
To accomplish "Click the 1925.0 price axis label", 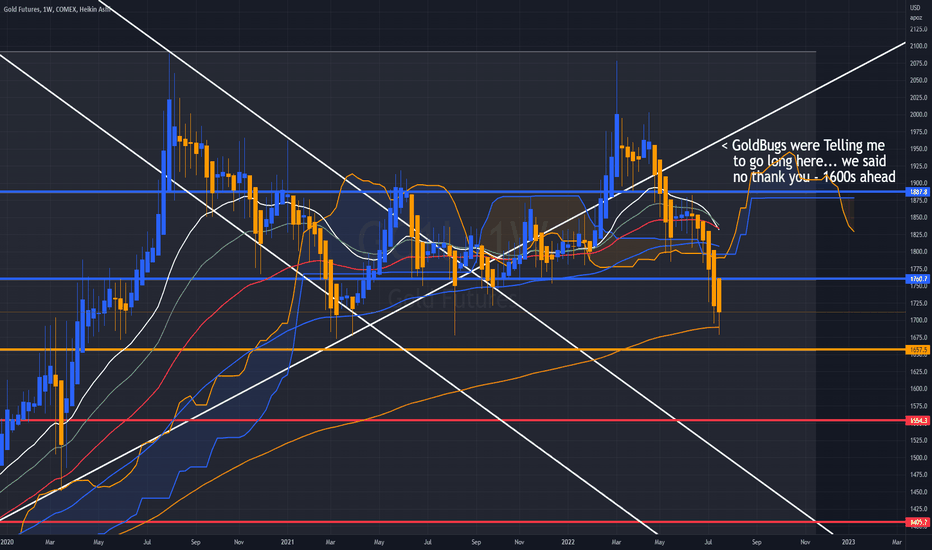I will click(918, 166).
